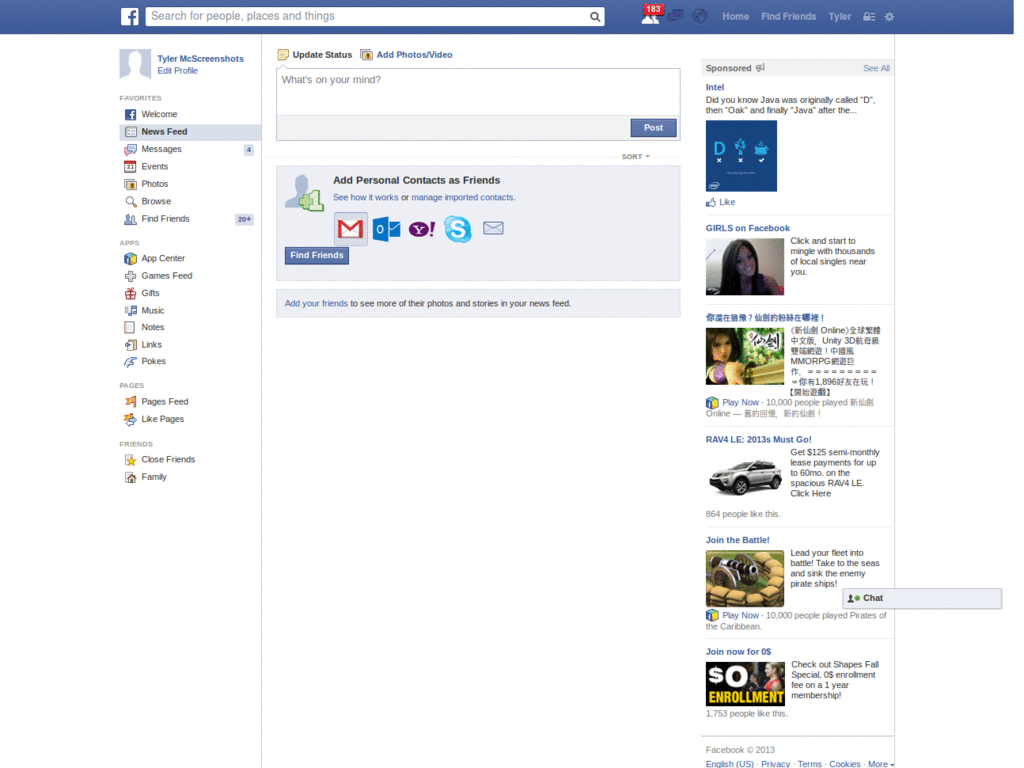Click Join the Battle! ad title
Screen dimensions: 1024x768
pyautogui.click(x=737, y=540)
